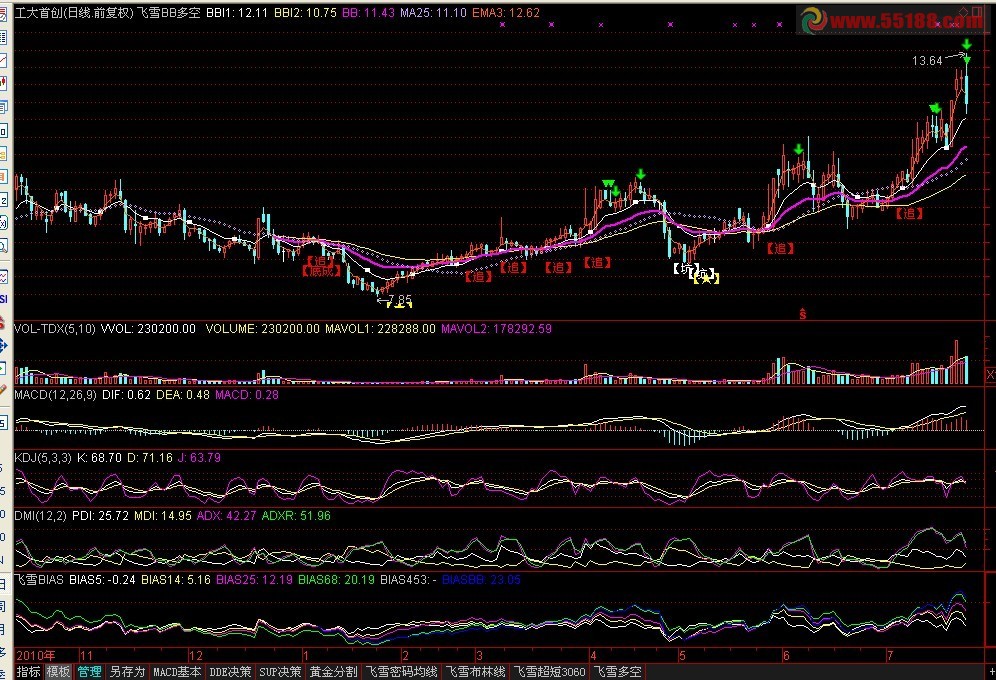Click the 另存为 button
996x680 pixels.
127,672
